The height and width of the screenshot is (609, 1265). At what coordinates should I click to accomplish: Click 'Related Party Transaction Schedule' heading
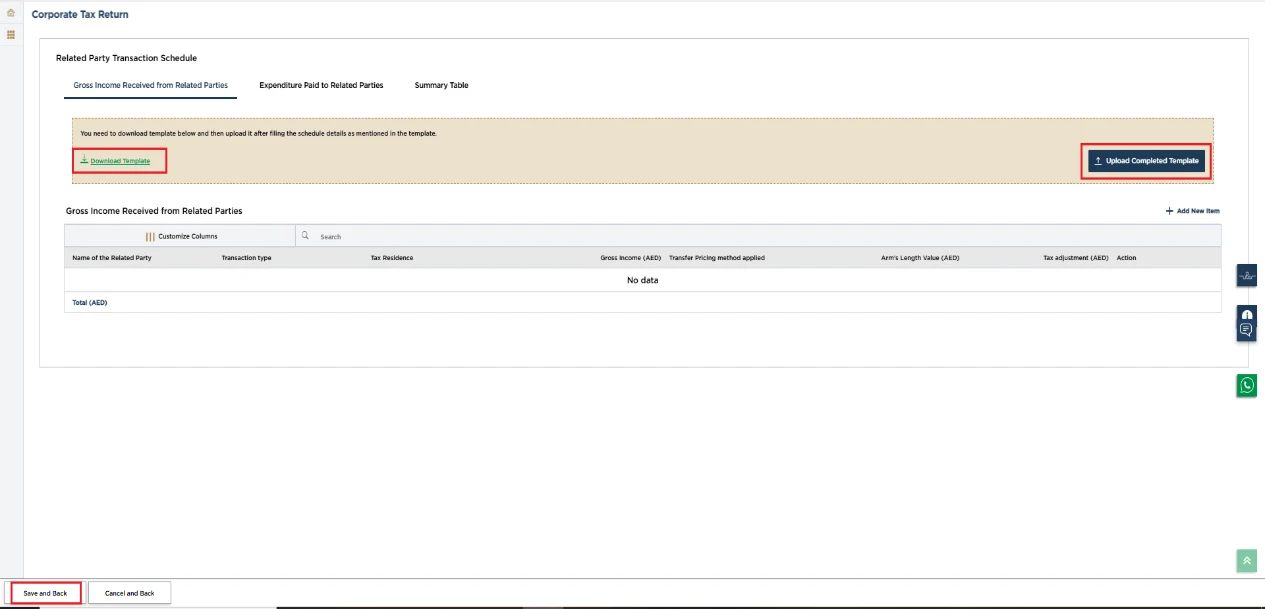click(126, 58)
